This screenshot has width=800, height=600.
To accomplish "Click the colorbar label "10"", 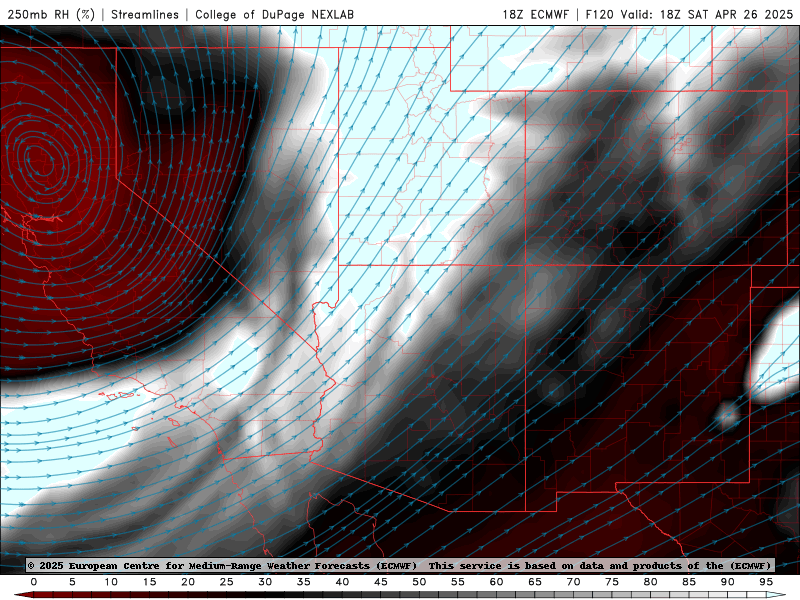I will click(x=111, y=582).
